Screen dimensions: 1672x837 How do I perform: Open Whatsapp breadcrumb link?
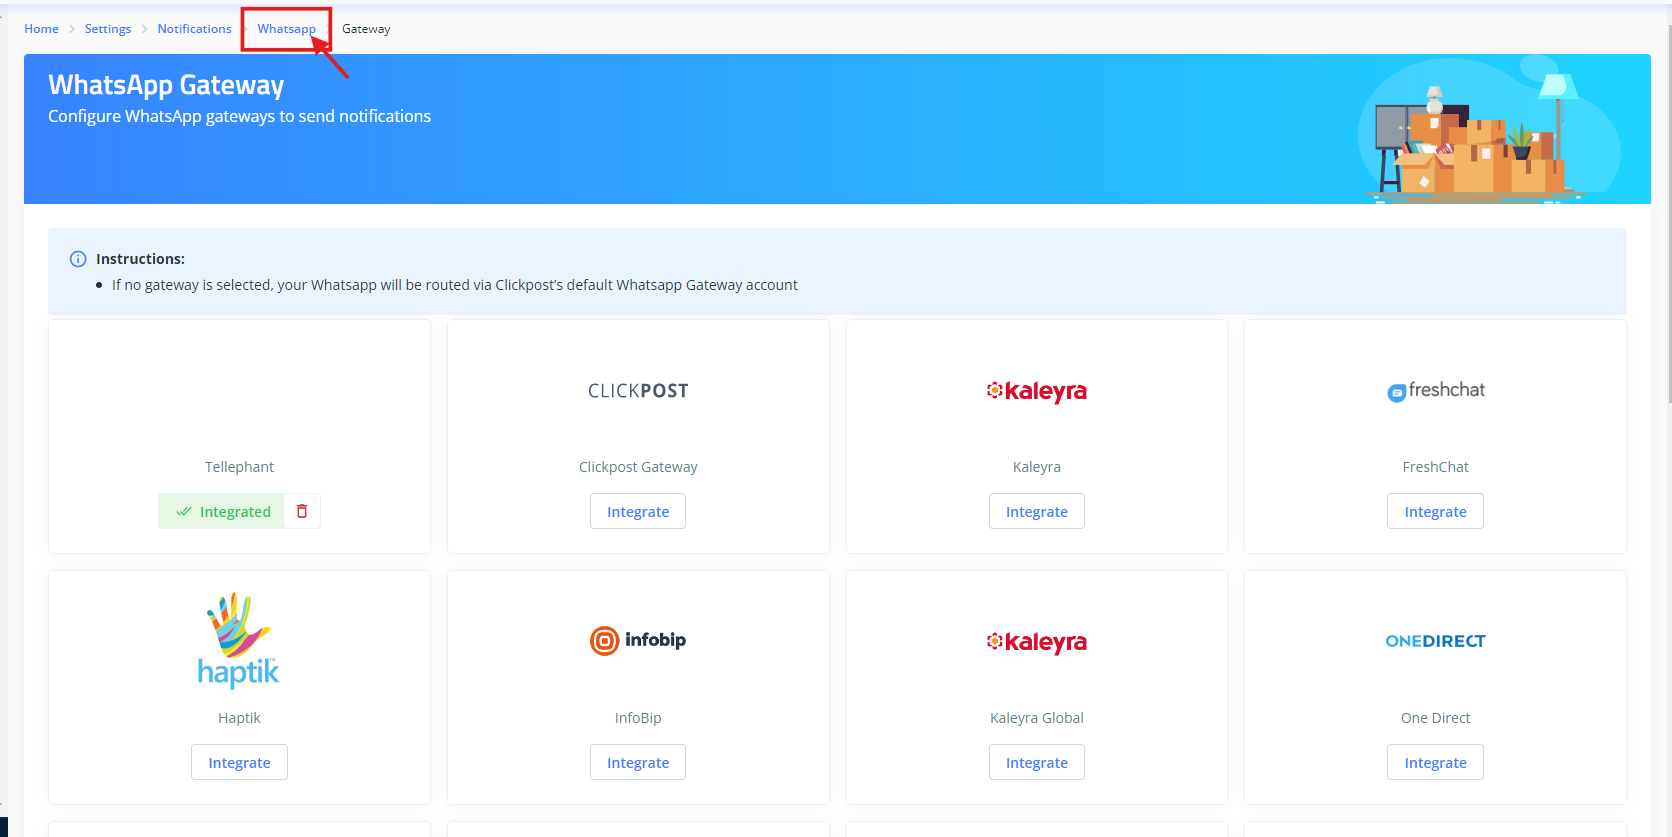click(286, 29)
